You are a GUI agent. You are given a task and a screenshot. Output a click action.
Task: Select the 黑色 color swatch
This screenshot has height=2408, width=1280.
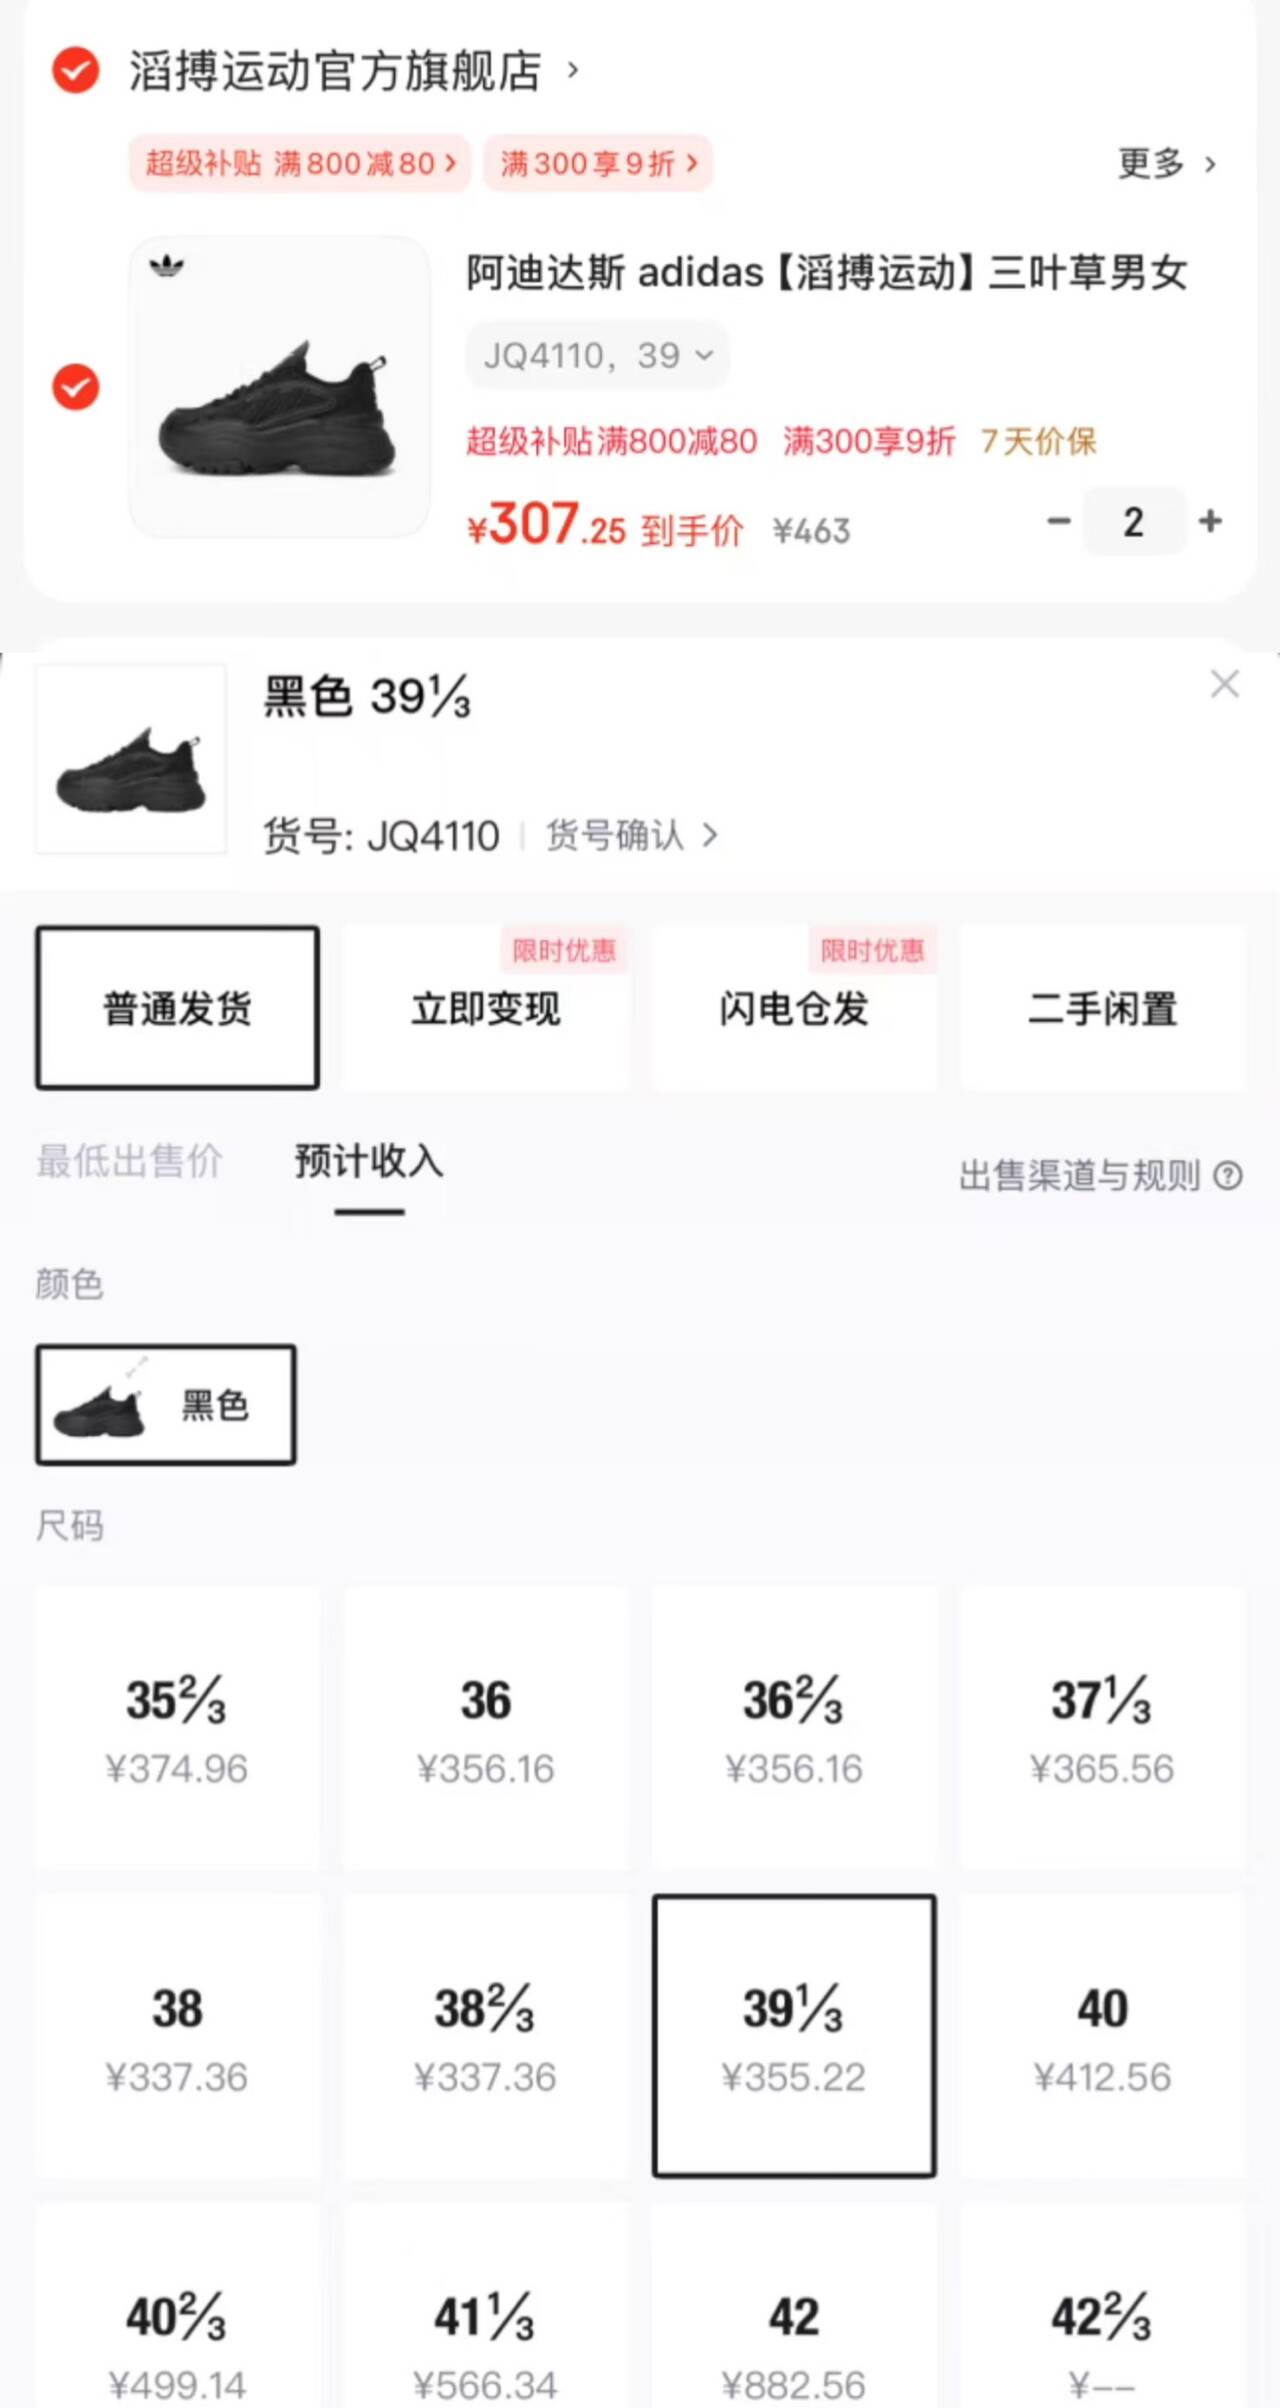click(x=166, y=1405)
